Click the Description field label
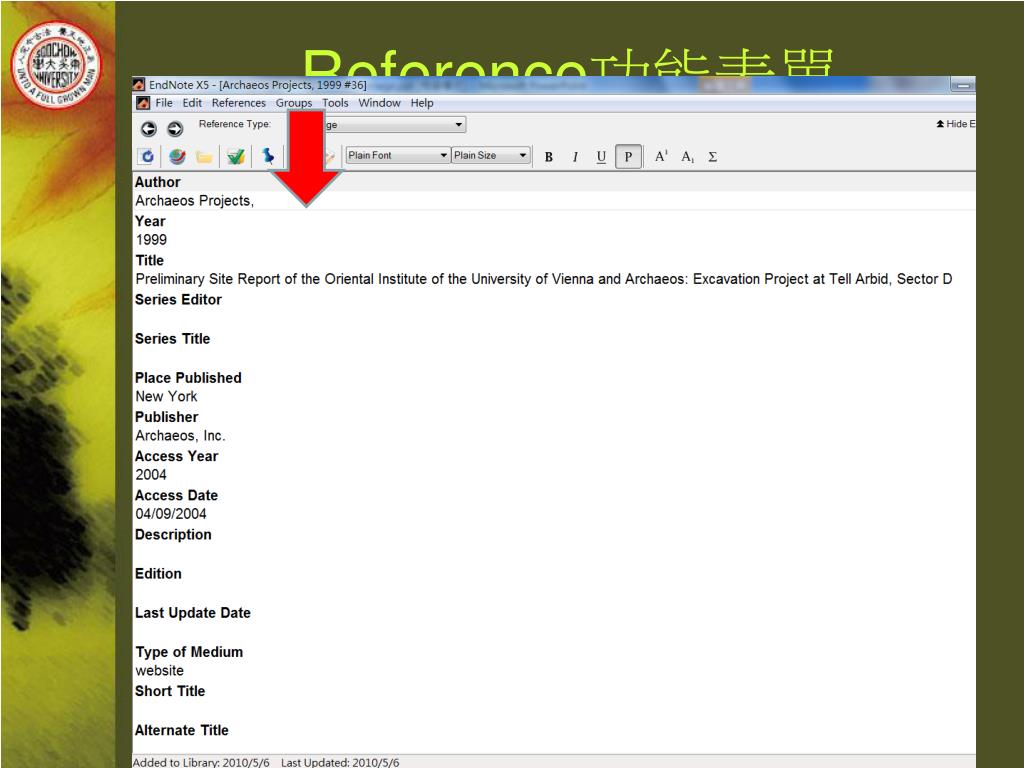The image size is (1024, 768). [173, 535]
